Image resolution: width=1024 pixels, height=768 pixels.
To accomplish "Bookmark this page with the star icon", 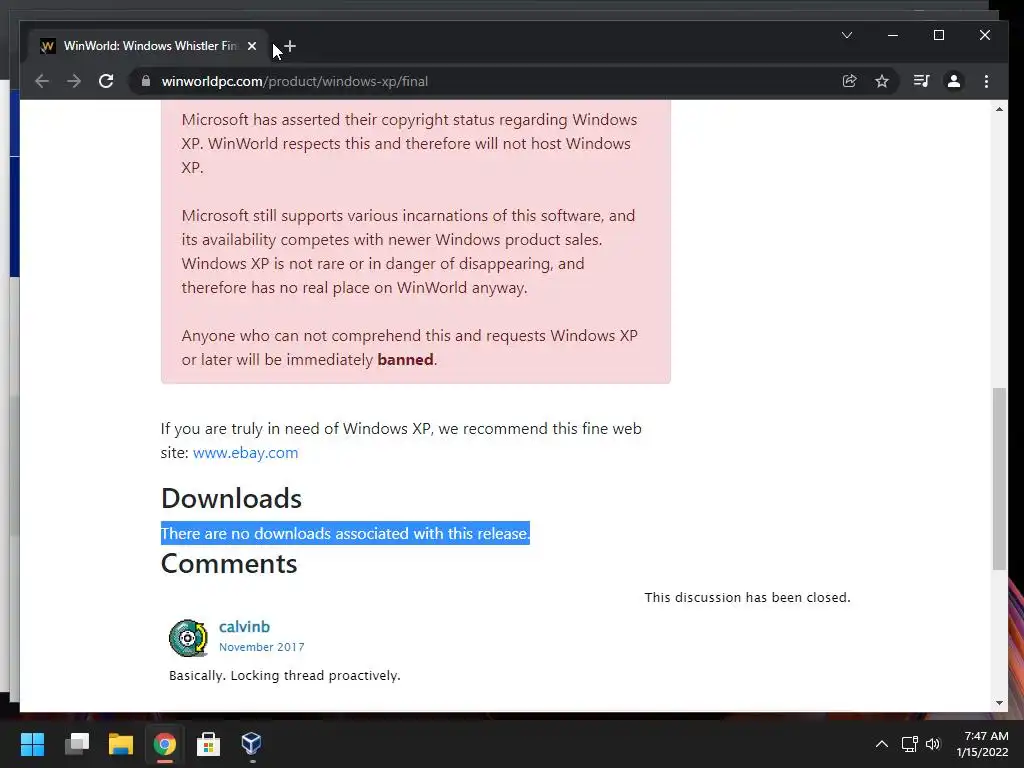I will (882, 81).
